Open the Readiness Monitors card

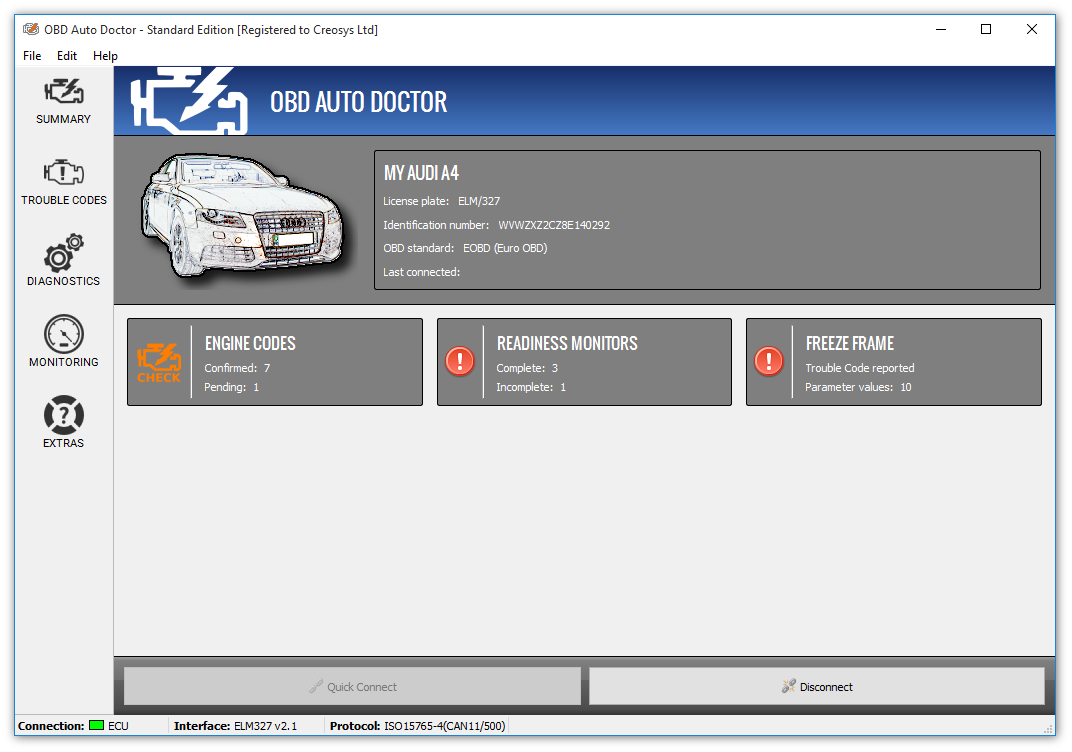coord(585,362)
